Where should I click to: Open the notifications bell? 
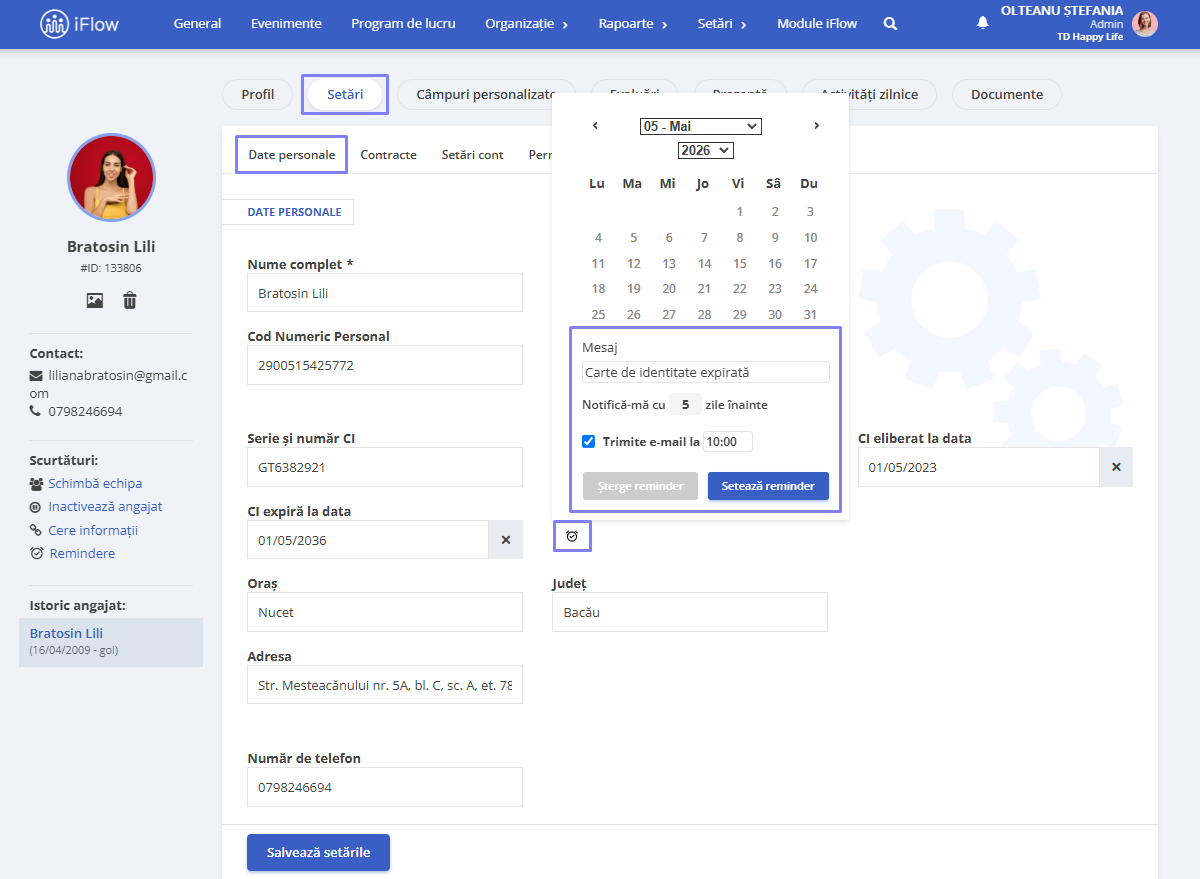point(982,23)
